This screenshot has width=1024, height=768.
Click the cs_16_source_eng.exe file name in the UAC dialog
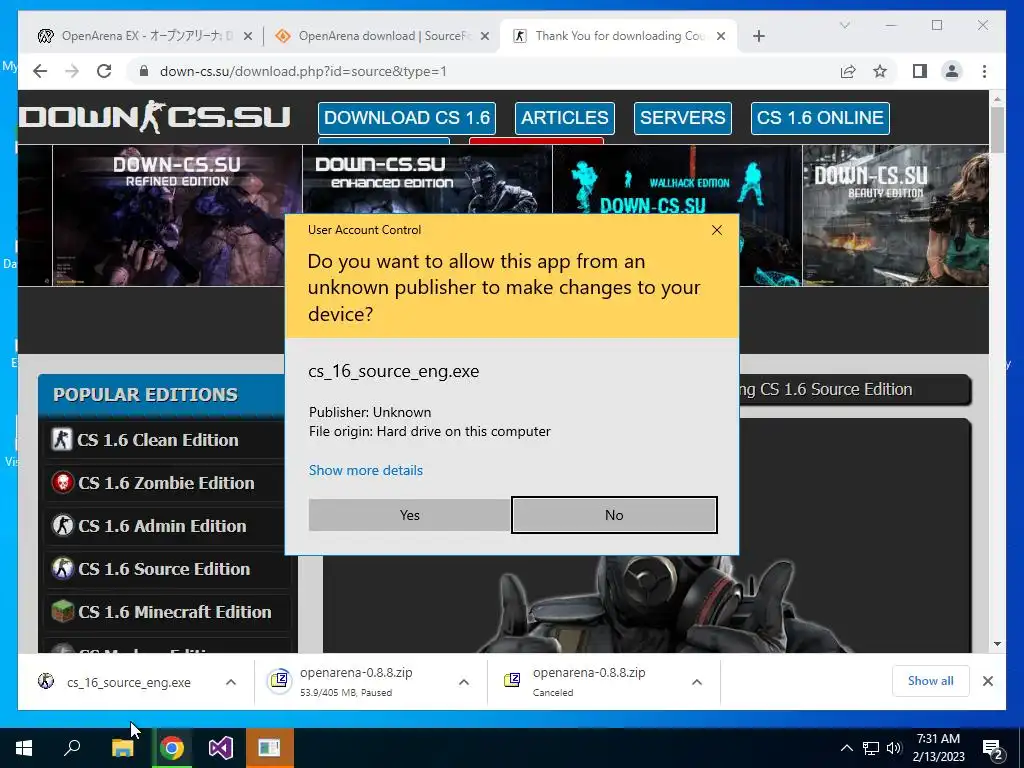pos(394,371)
